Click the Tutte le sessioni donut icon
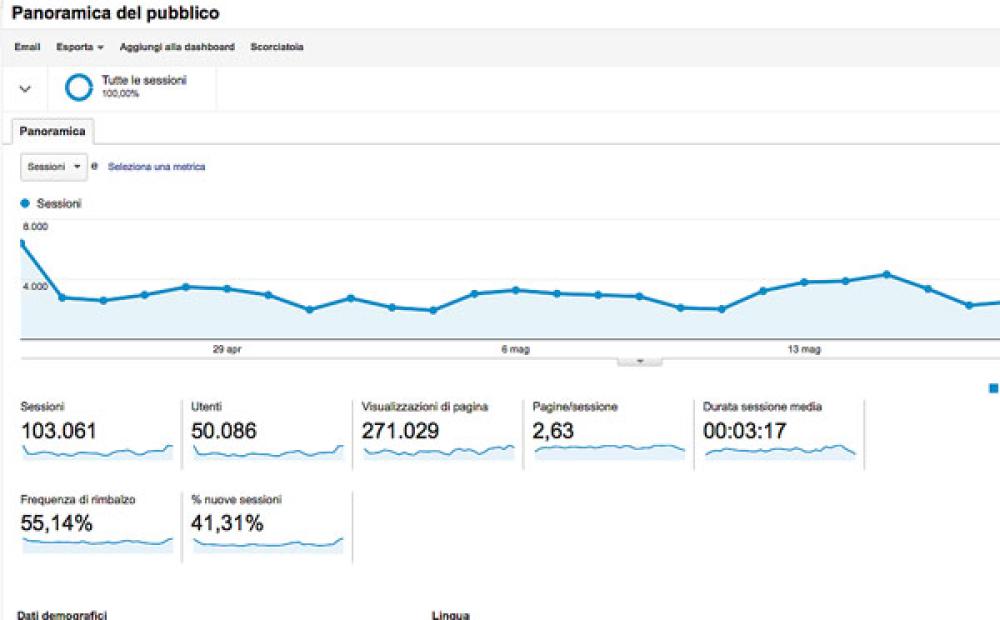This screenshot has height=620, width=1000. pyautogui.click(x=79, y=87)
